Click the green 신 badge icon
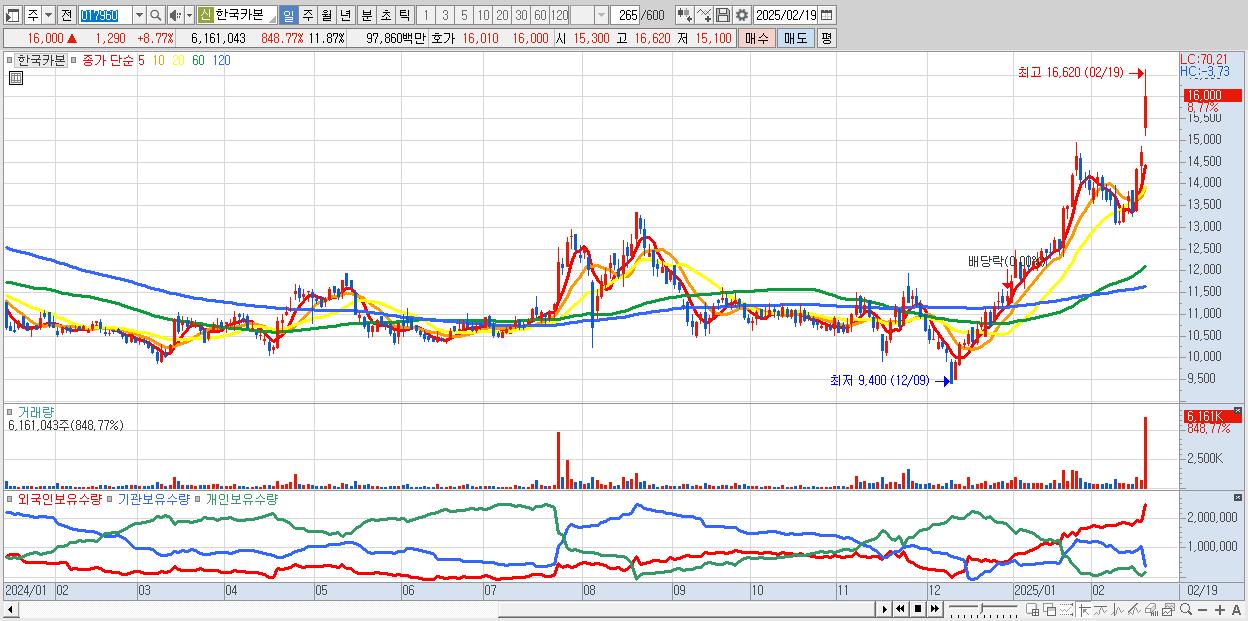Viewport: 1248px width, 621px height. click(x=205, y=15)
